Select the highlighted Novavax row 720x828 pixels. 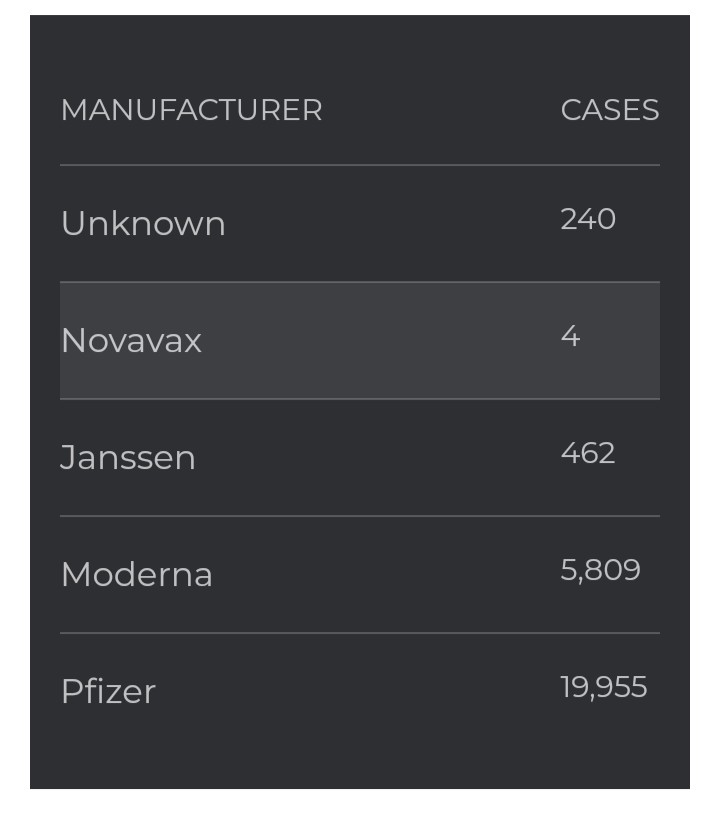click(360, 341)
